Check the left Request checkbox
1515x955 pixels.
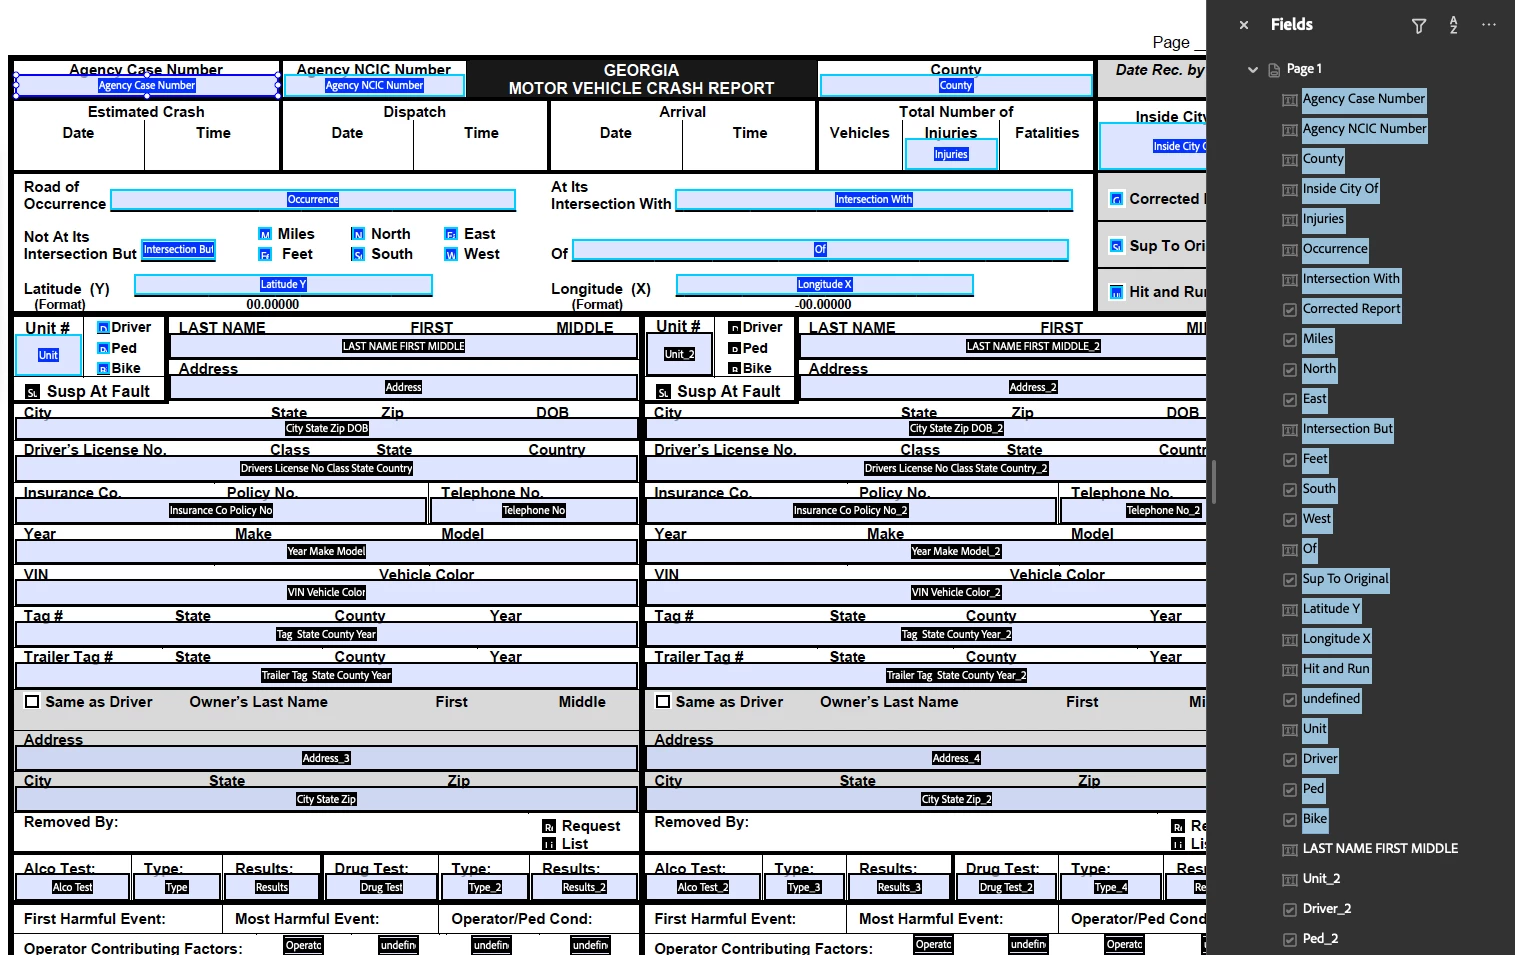[549, 827]
